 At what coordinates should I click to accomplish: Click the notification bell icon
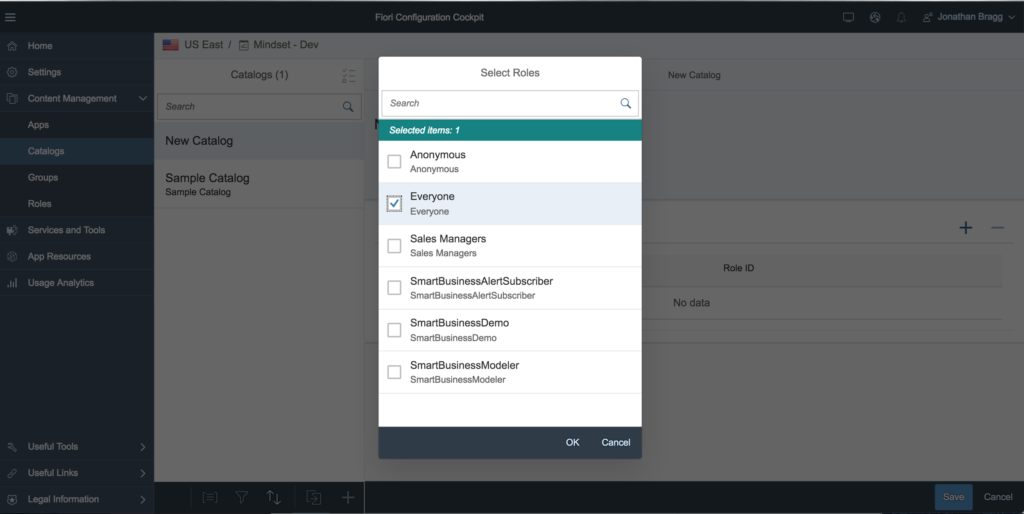tap(901, 18)
